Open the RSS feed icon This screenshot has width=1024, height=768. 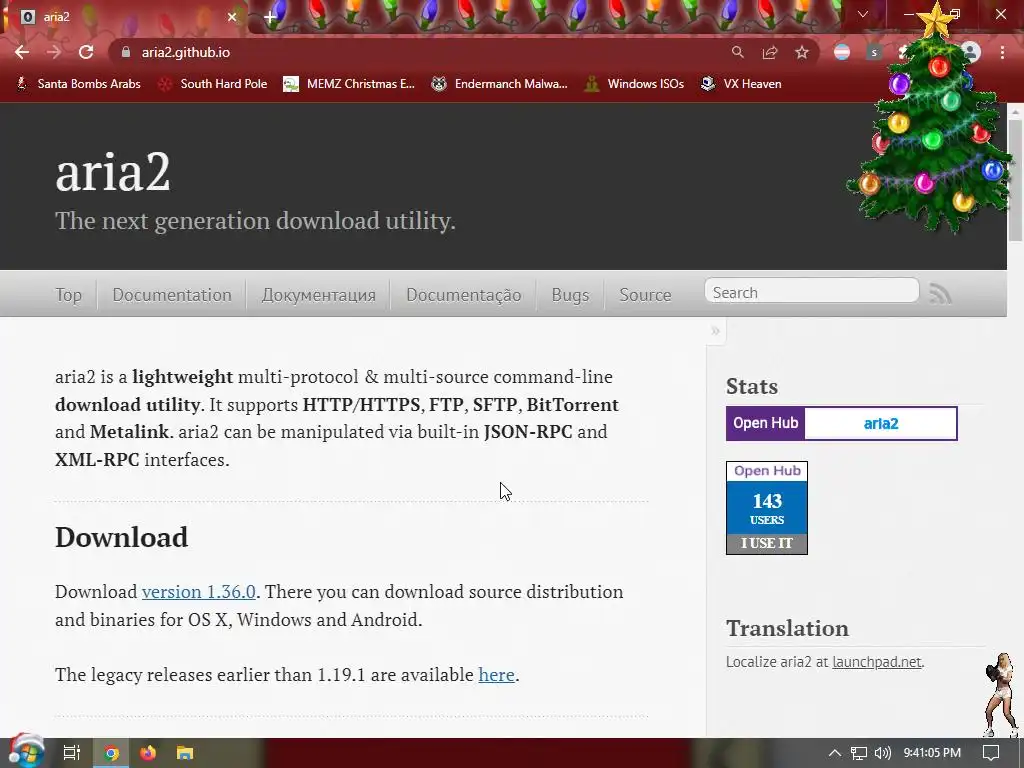coord(940,293)
